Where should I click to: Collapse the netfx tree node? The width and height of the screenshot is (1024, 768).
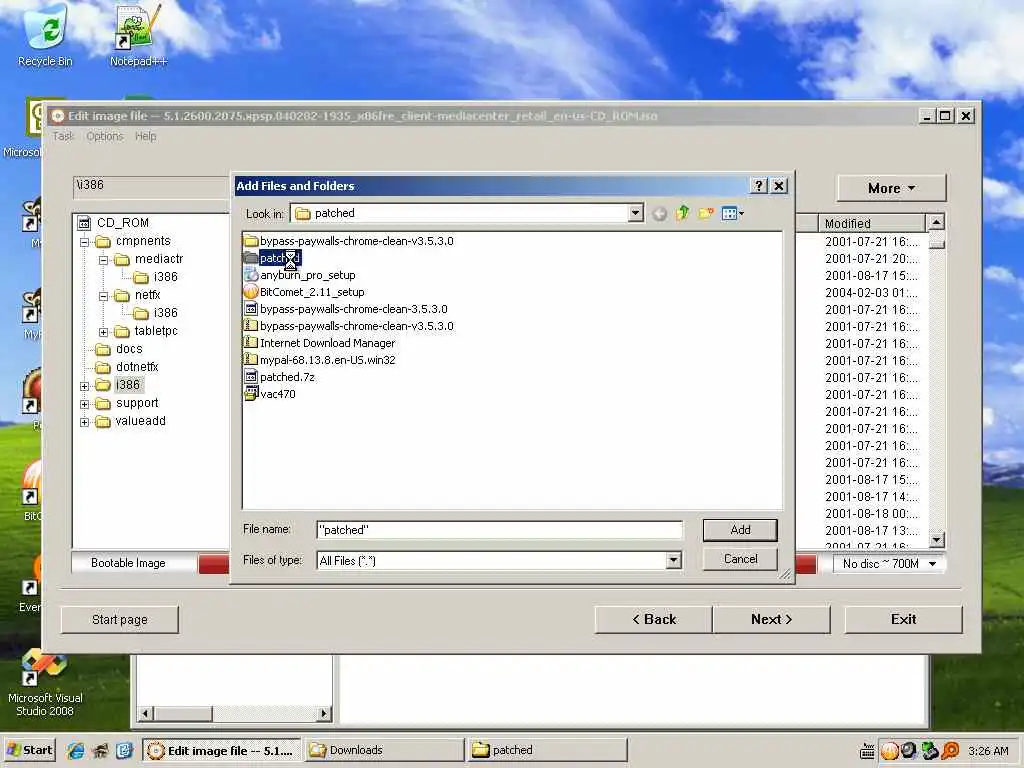pyautogui.click(x=103, y=296)
